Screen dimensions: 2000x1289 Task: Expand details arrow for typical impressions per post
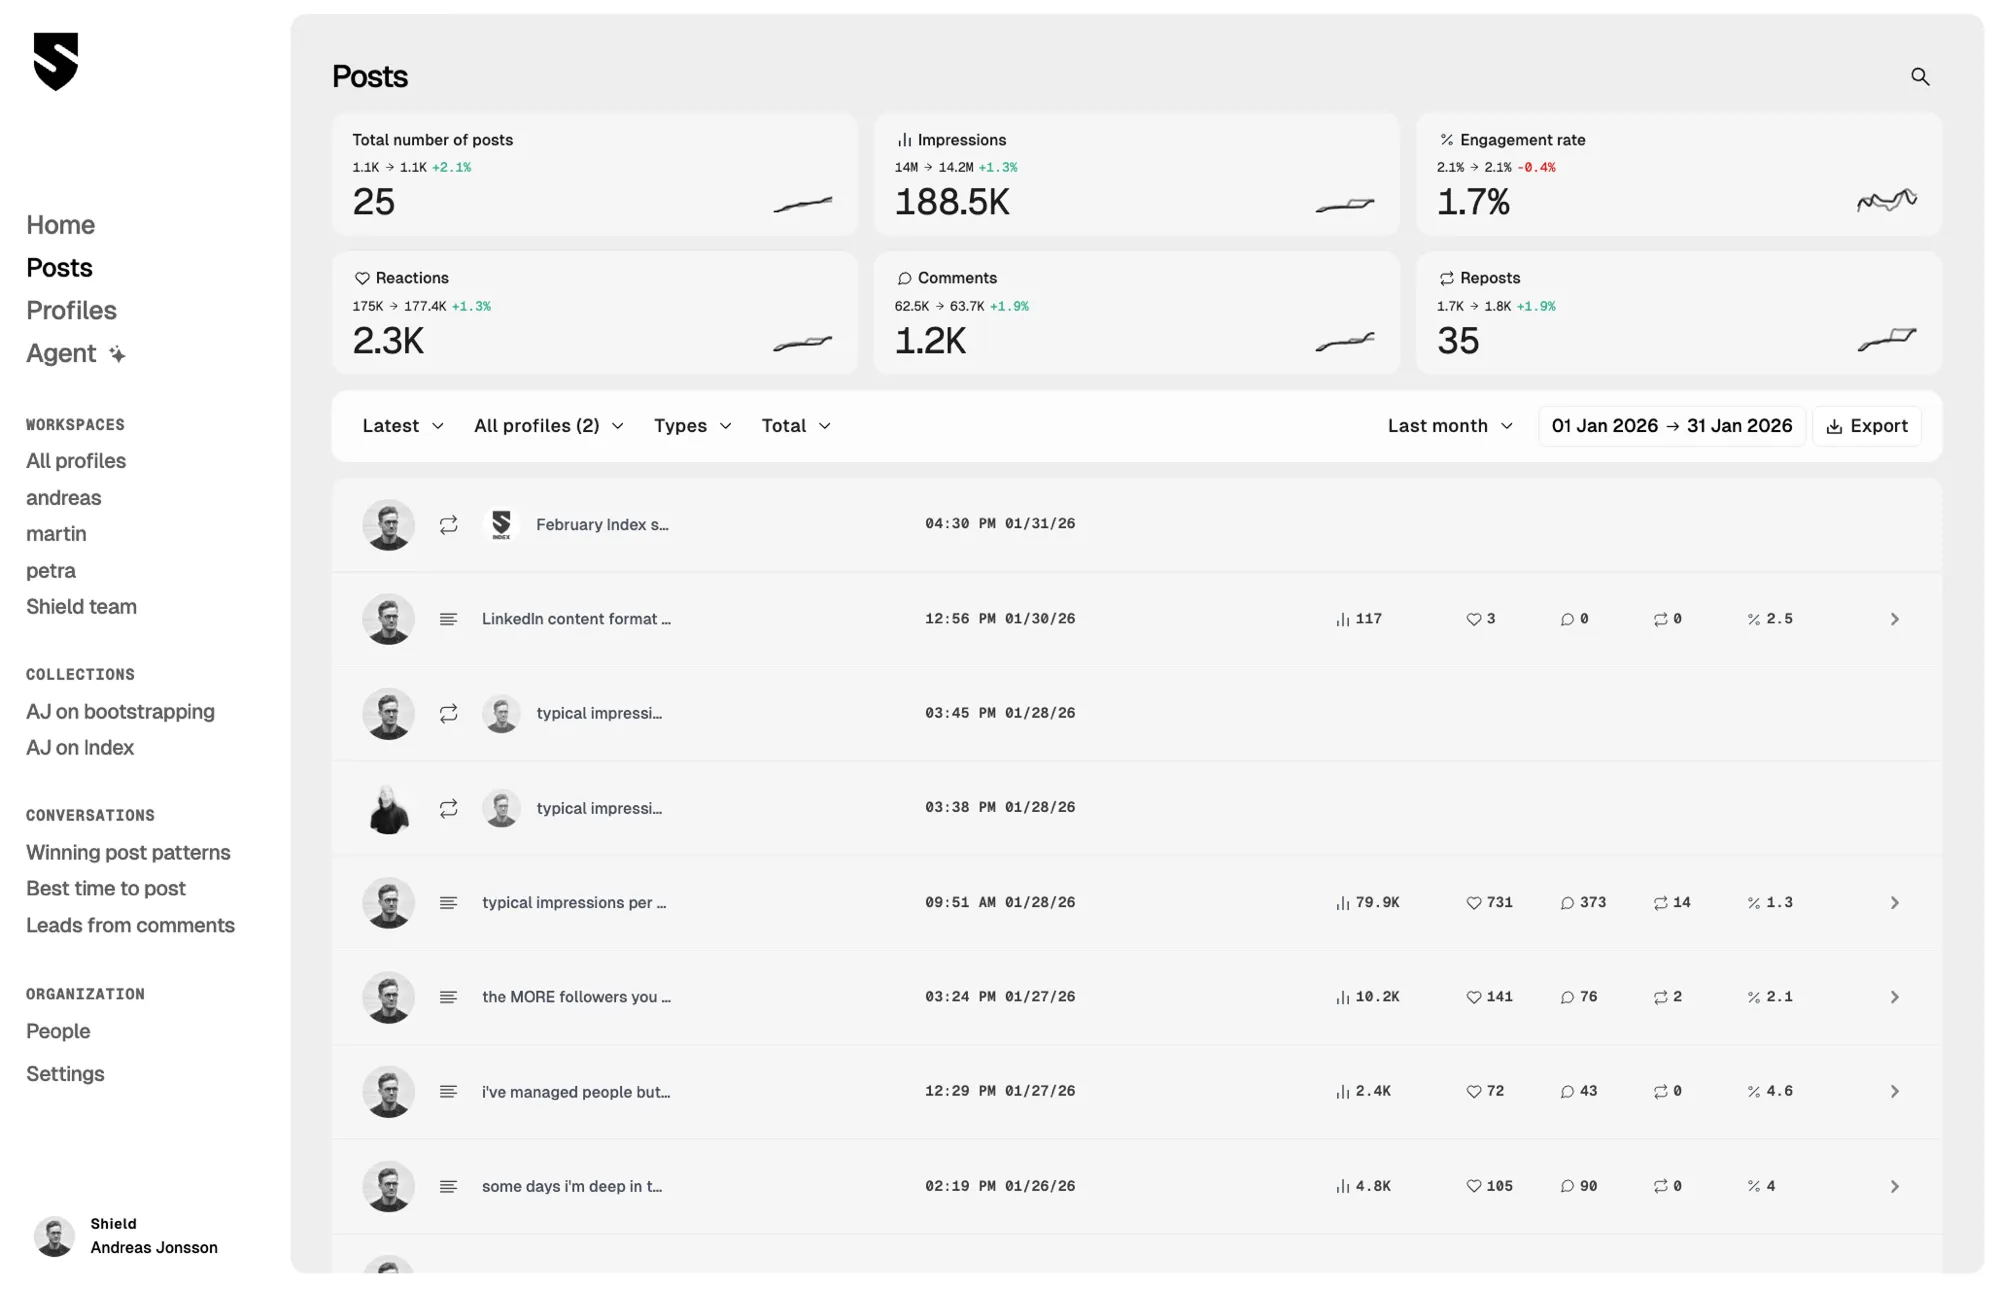coord(1894,902)
